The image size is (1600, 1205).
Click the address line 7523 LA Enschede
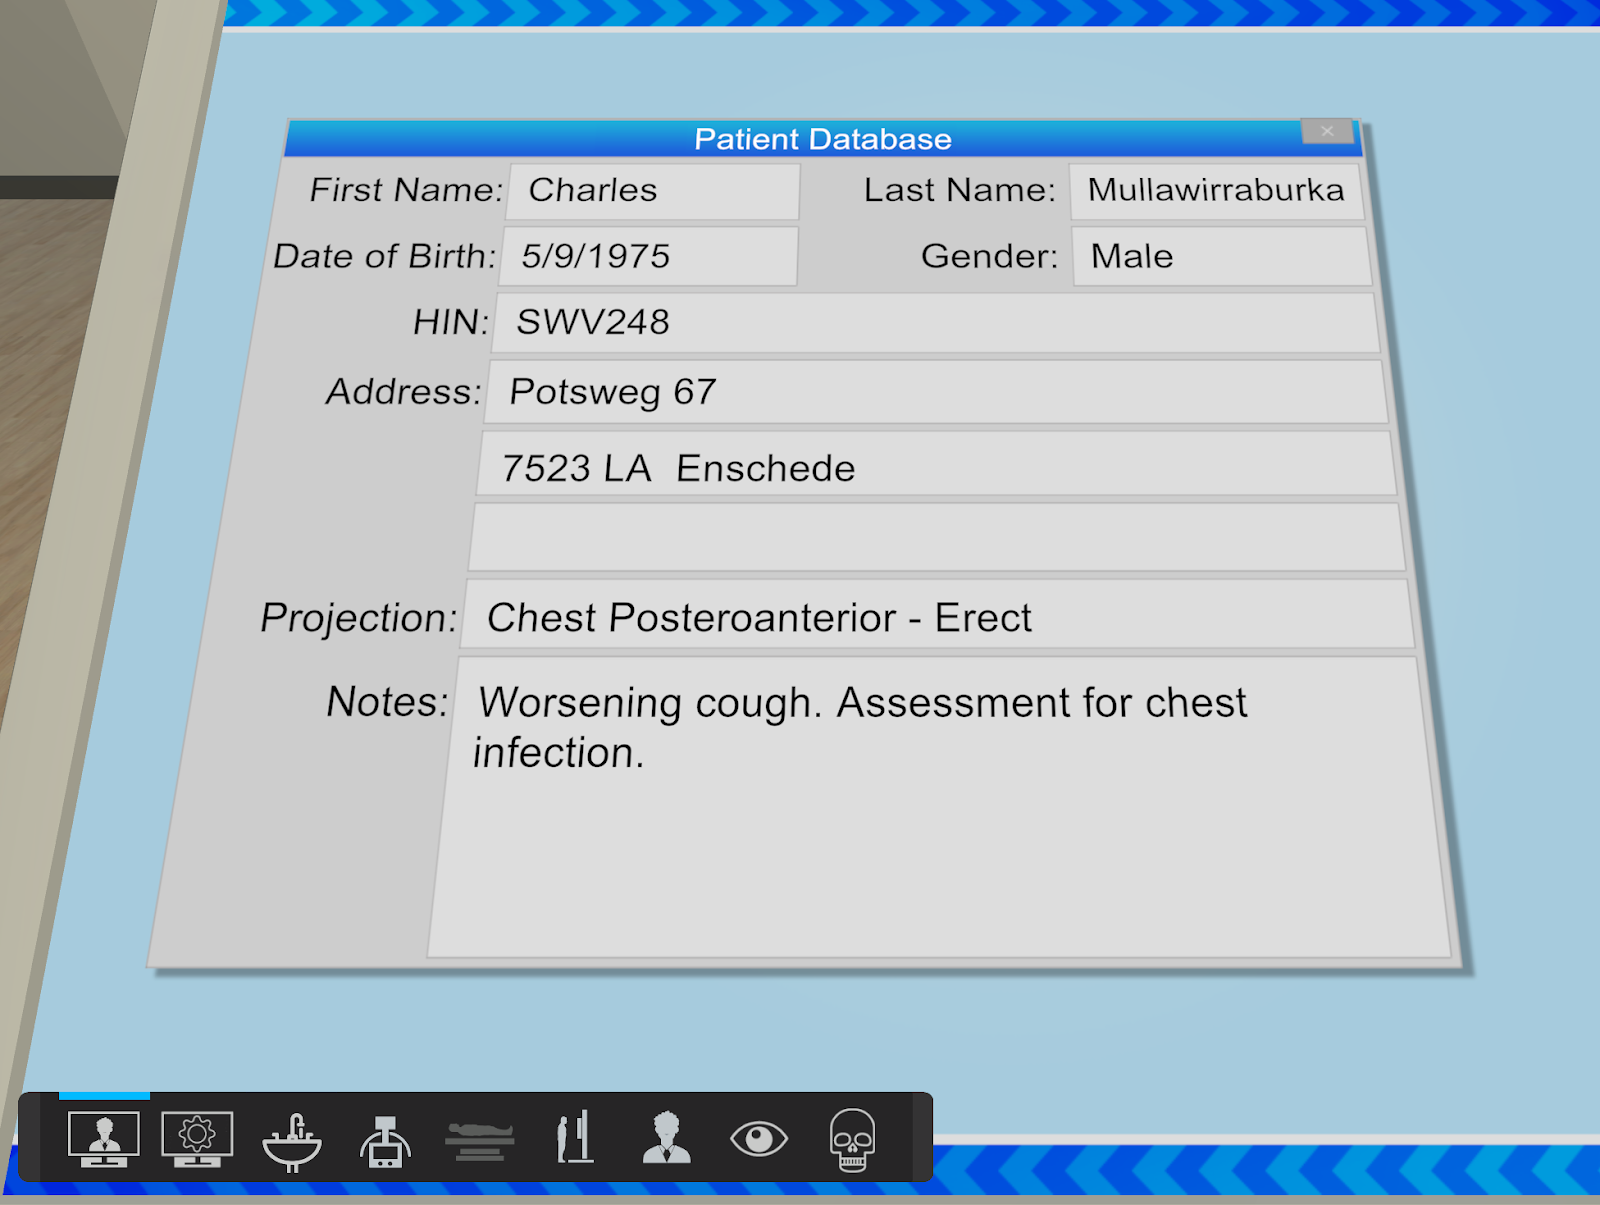(936, 464)
